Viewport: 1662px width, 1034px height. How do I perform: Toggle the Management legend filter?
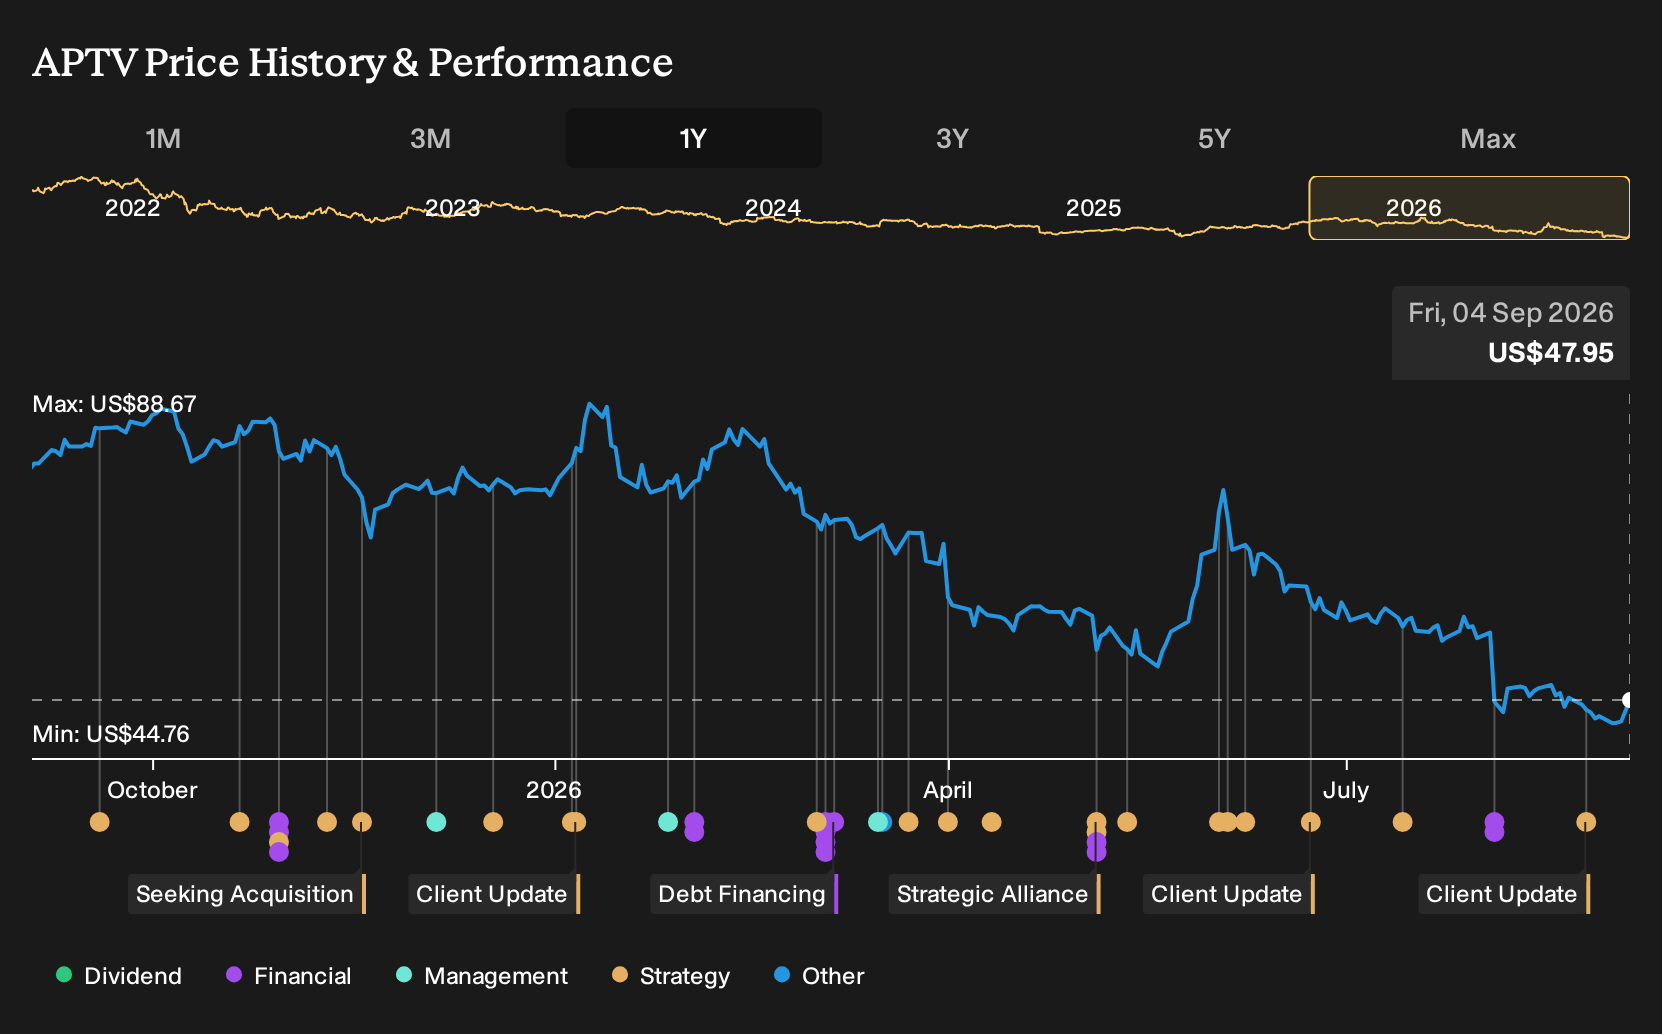[x=482, y=976]
